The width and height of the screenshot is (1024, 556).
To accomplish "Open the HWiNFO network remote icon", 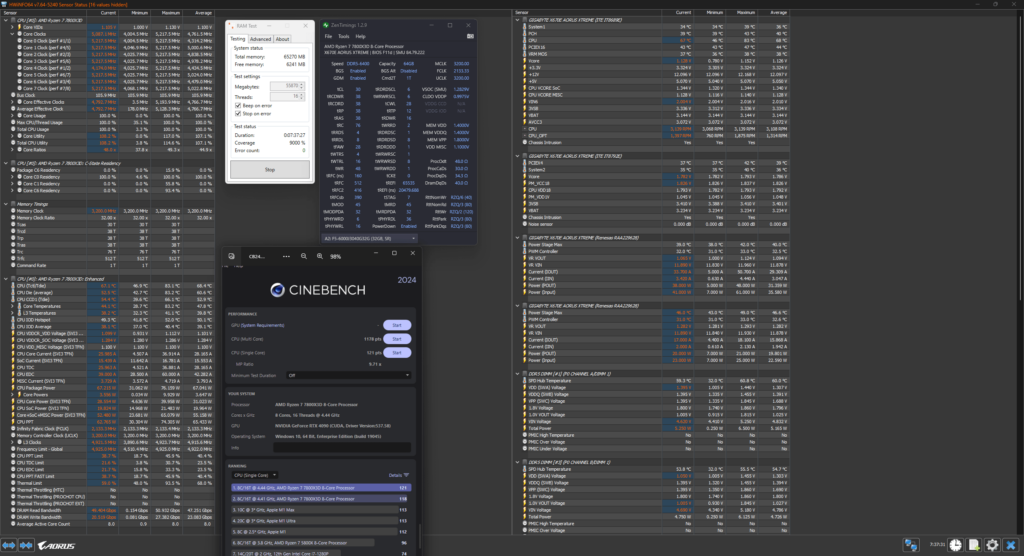I will pyautogui.click(x=910, y=545).
